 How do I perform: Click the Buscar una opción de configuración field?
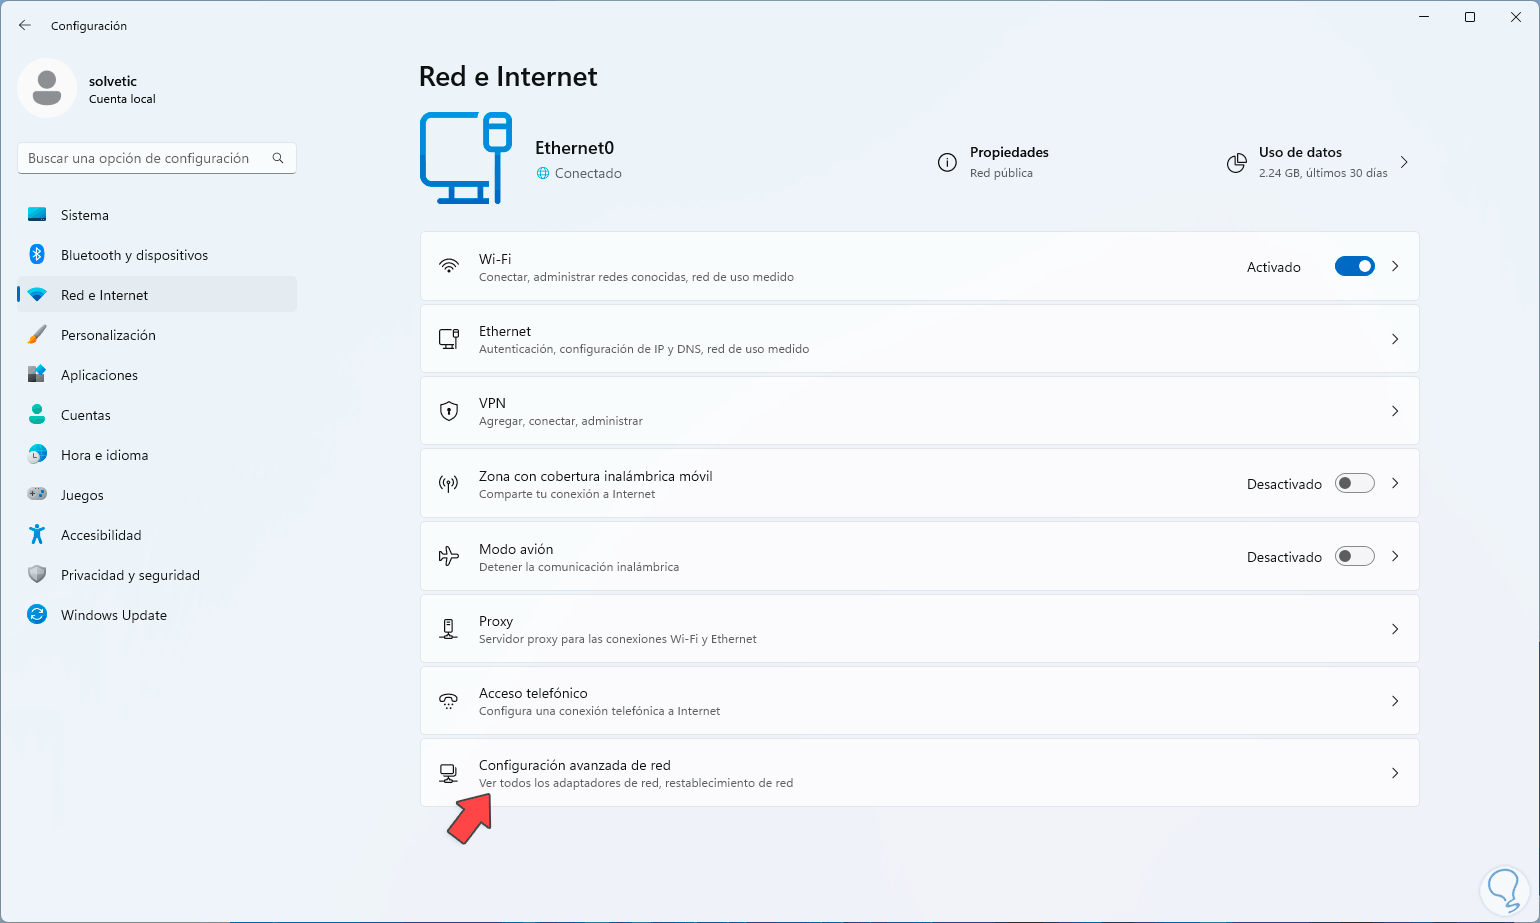point(157,158)
